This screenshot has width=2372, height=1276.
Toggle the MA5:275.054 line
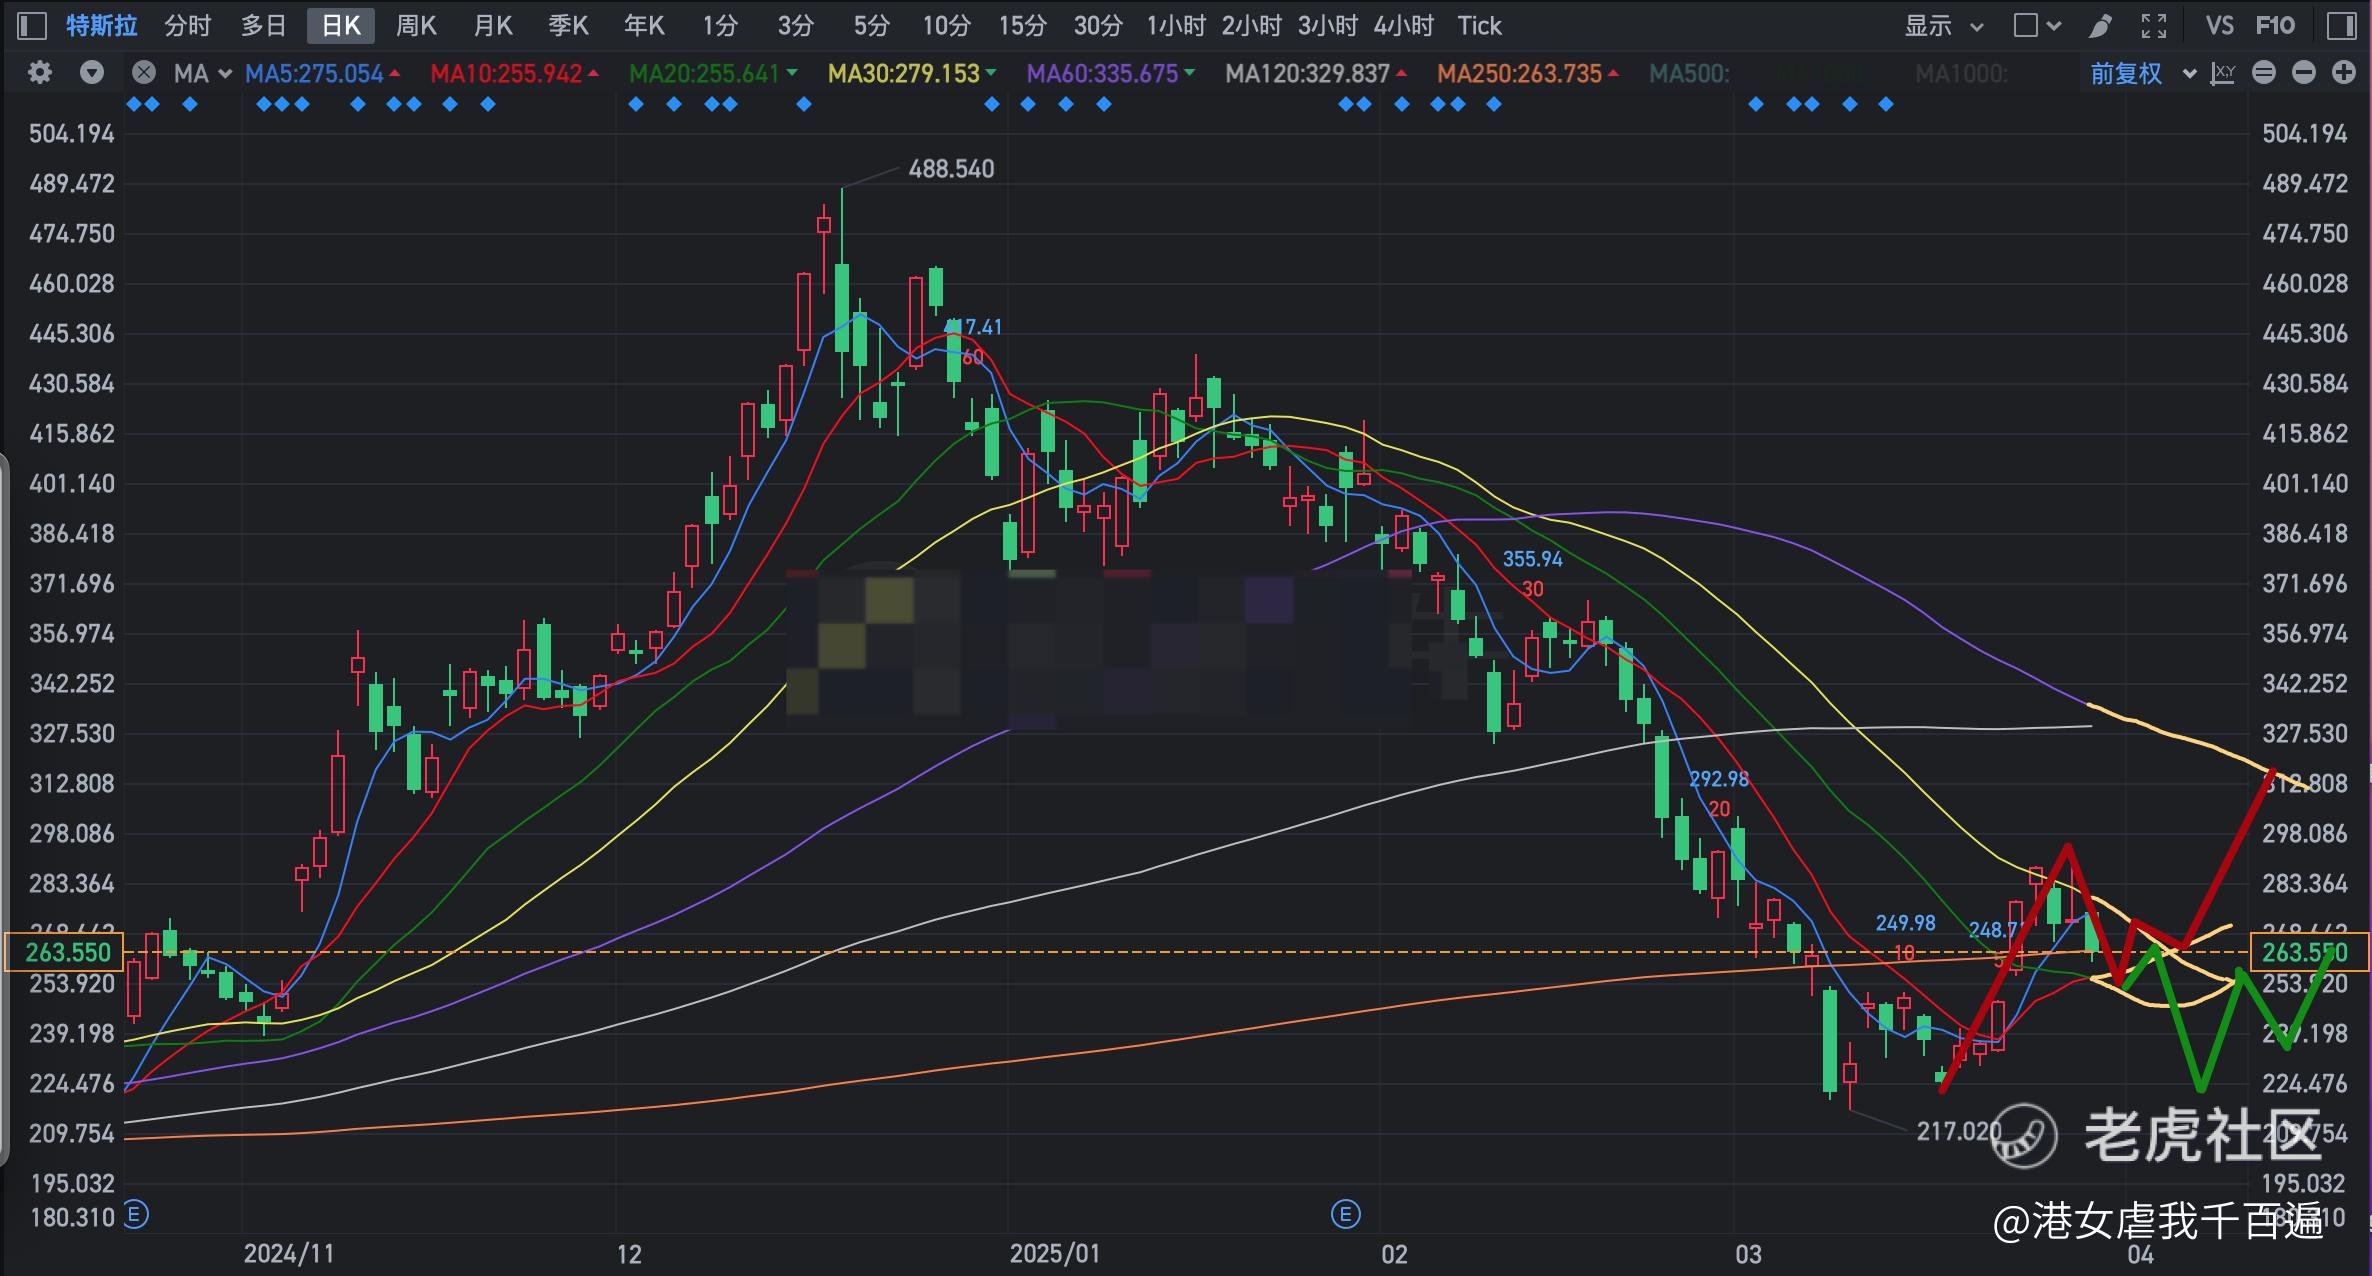click(322, 73)
